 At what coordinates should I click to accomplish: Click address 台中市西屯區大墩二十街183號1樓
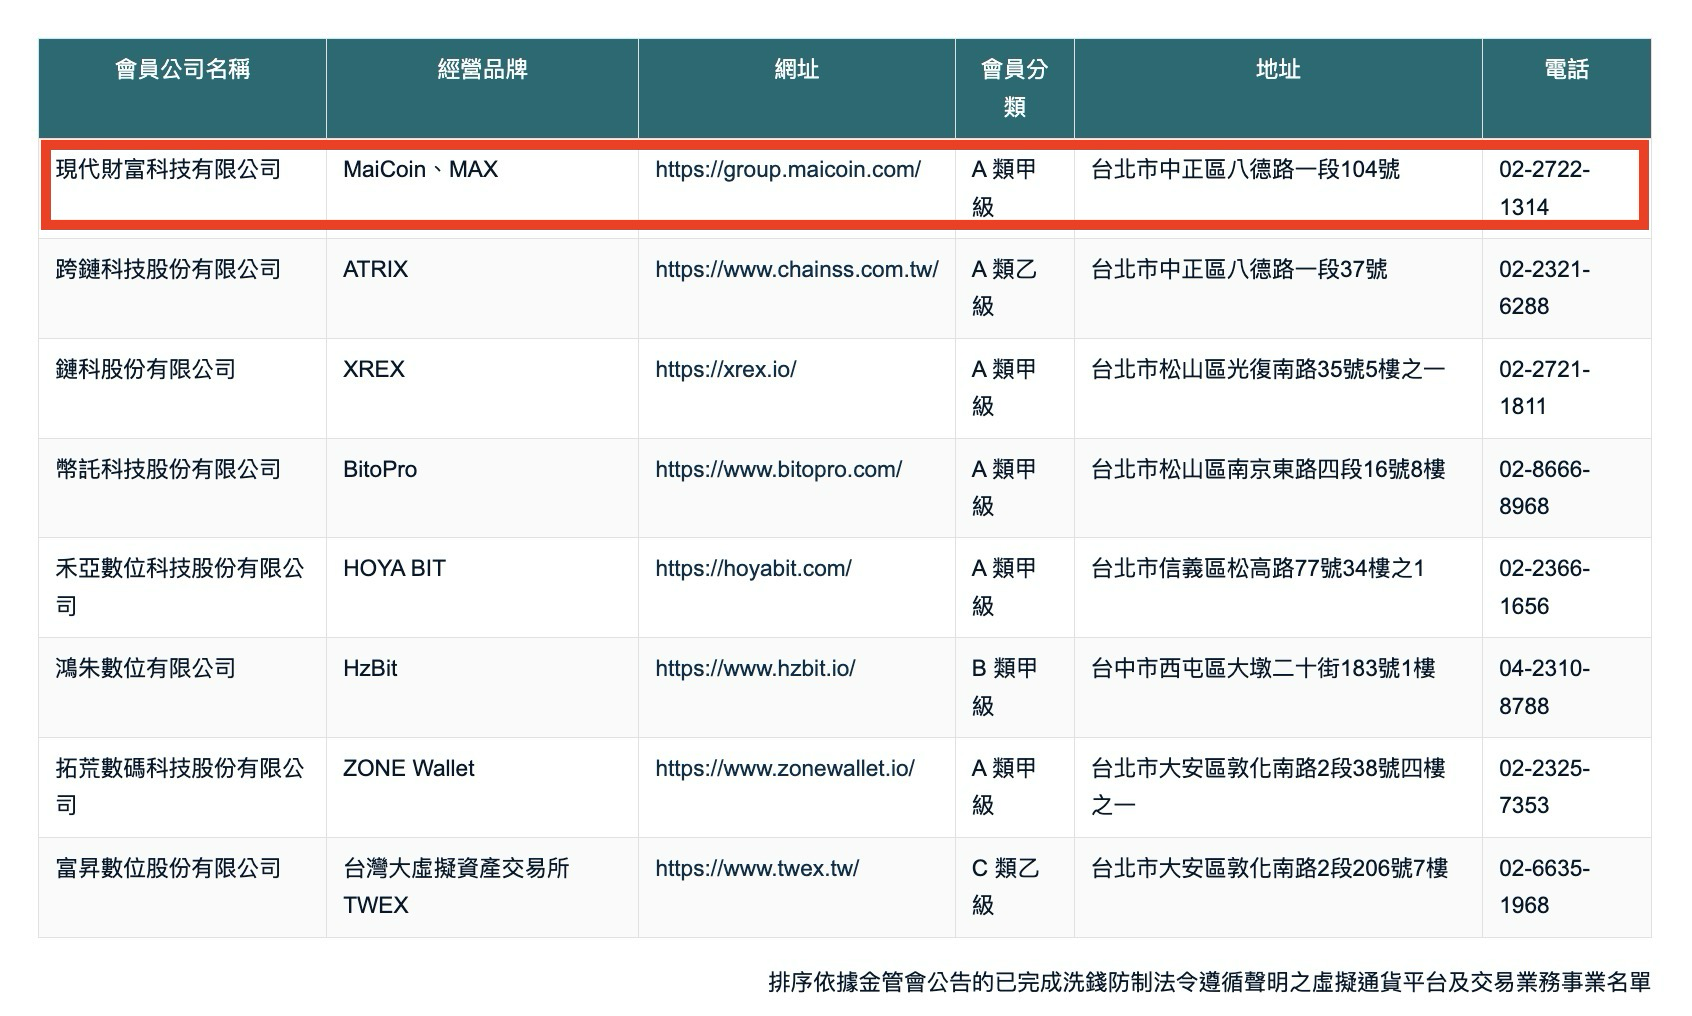pyautogui.click(x=1263, y=668)
